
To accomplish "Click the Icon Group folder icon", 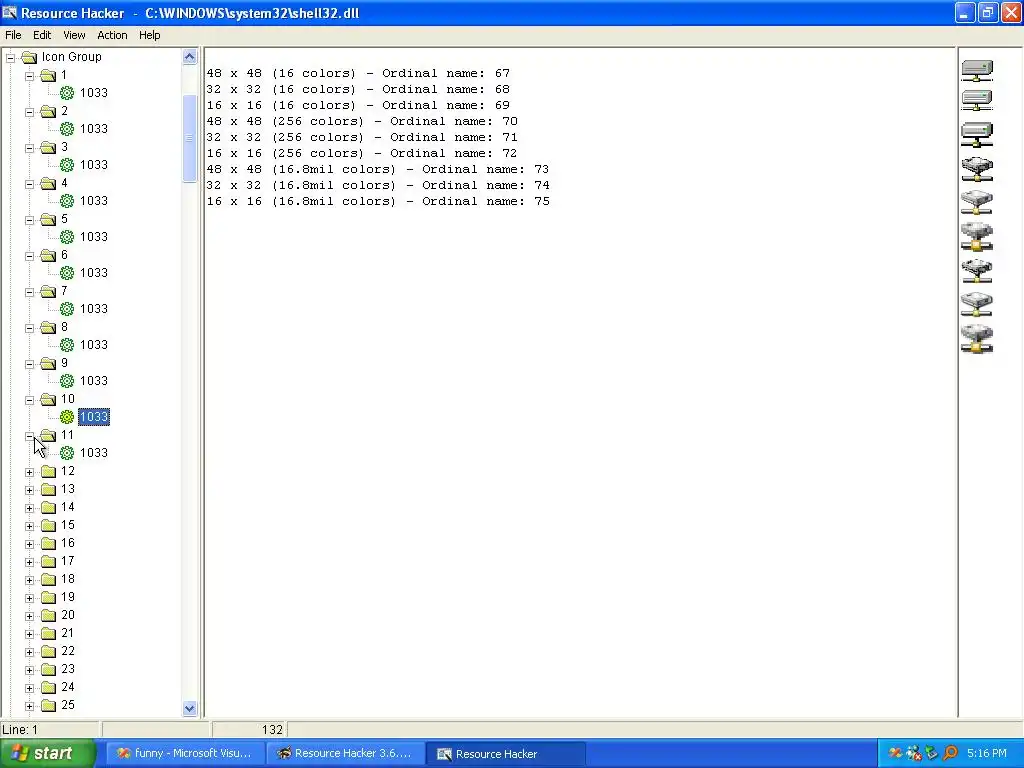I will [x=29, y=57].
